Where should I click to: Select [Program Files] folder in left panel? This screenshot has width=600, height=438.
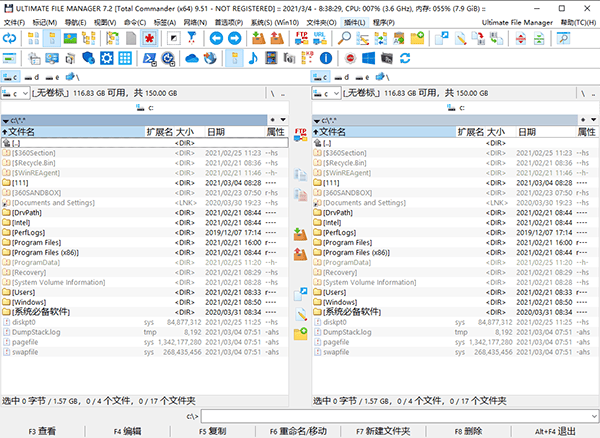(x=145, y=243)
